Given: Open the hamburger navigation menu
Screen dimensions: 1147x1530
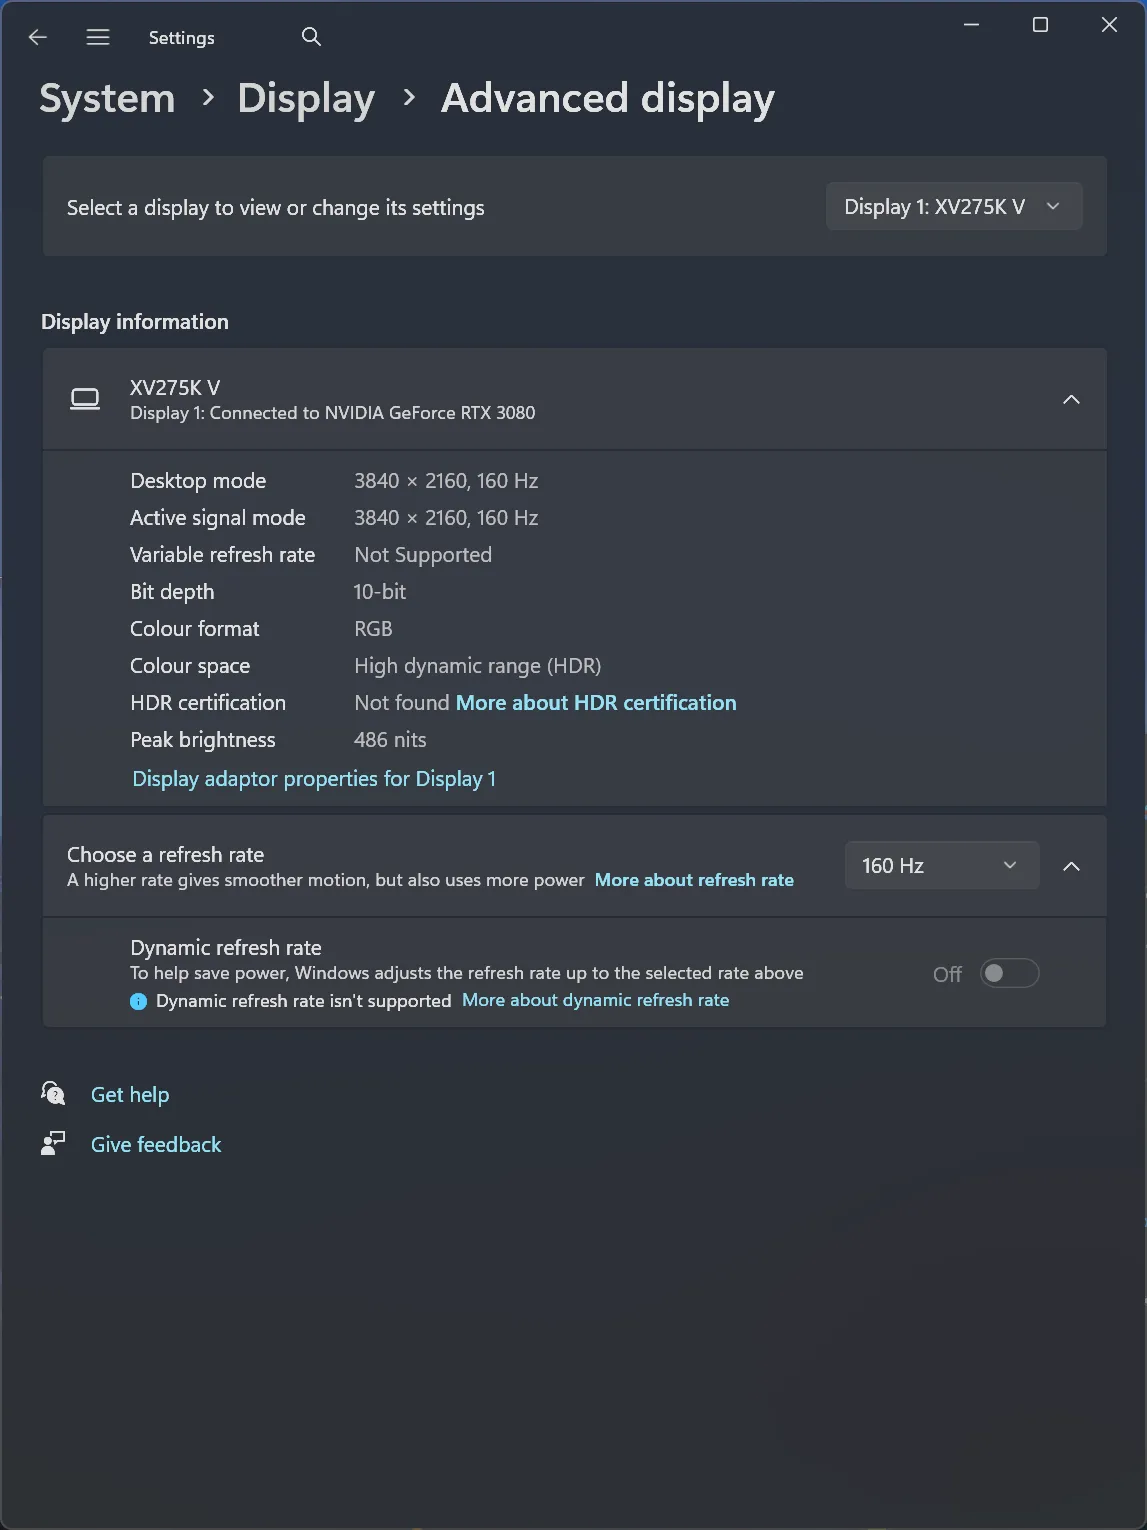Looking at the screenshot, I should 98,37.
